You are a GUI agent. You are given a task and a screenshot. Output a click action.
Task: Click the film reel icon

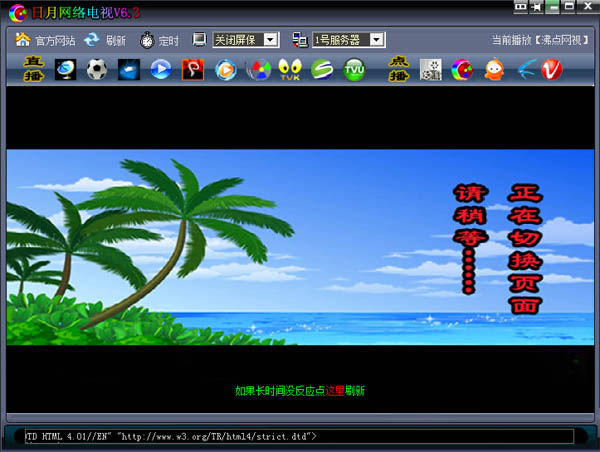[x=430, y=69]
